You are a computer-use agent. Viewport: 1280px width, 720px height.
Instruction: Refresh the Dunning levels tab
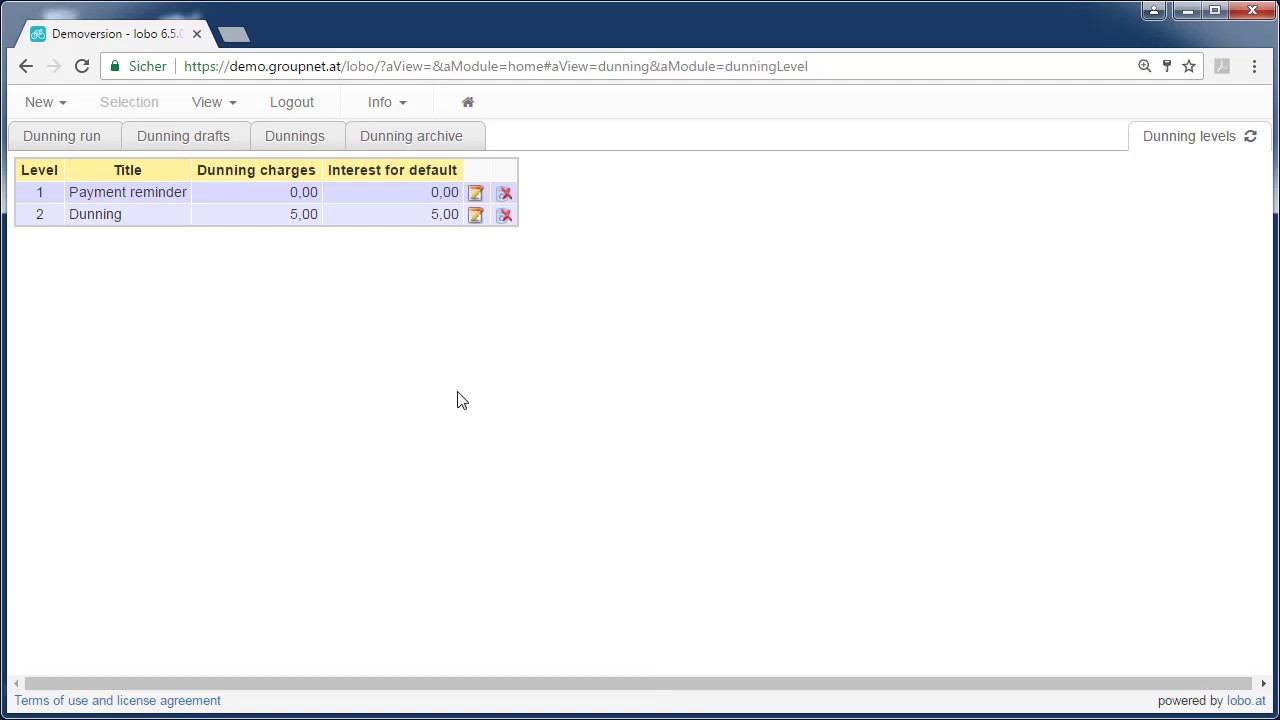(x=1250, y=136)
